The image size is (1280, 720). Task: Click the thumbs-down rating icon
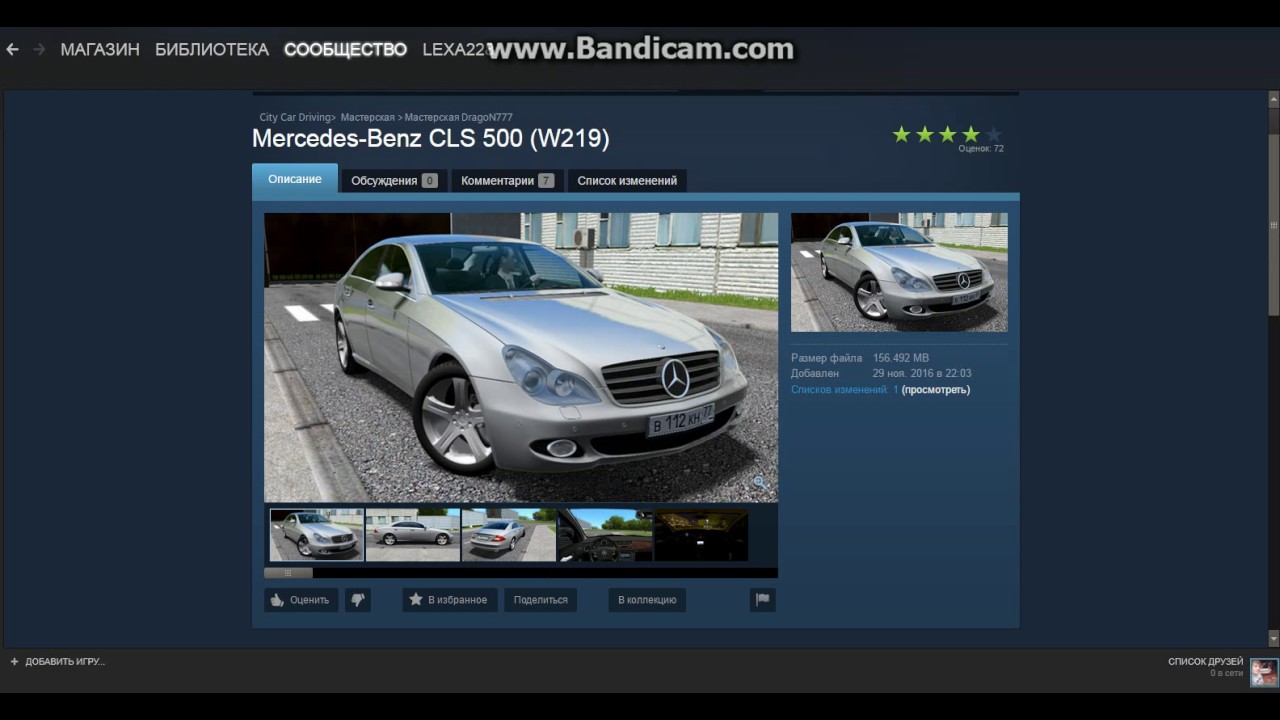click(358, 600)
